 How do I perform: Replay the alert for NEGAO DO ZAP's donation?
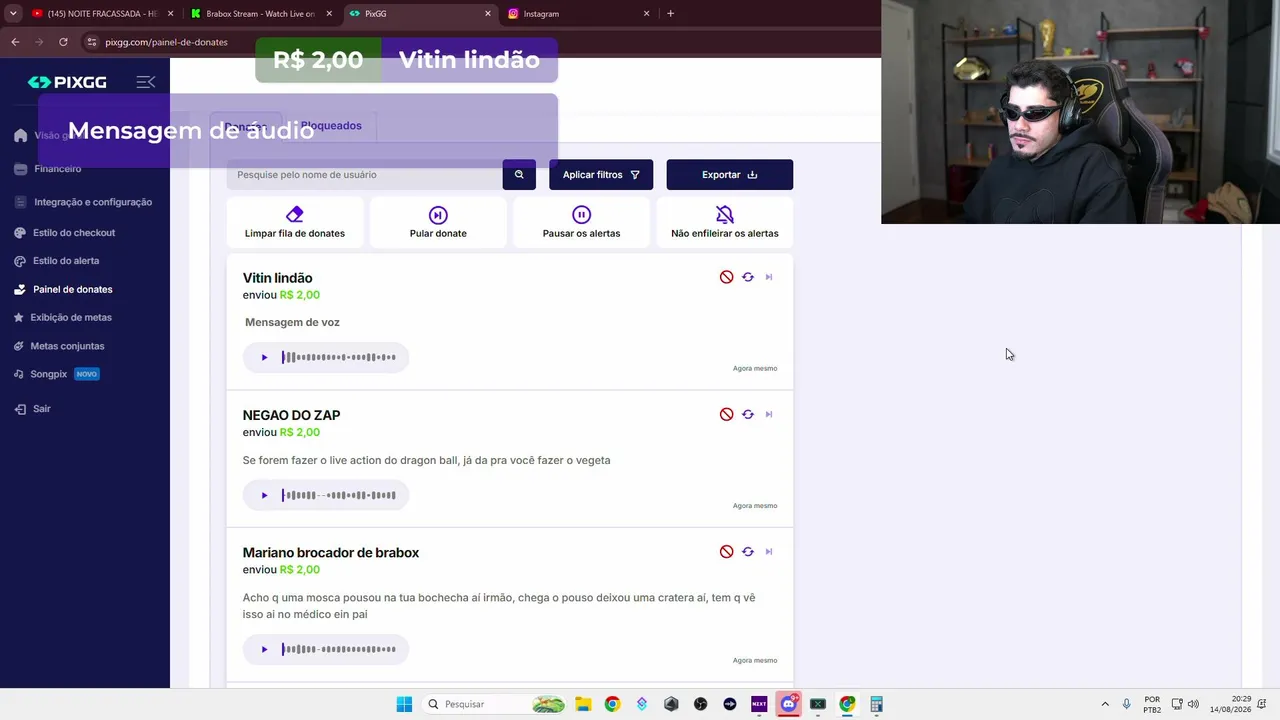748,414
